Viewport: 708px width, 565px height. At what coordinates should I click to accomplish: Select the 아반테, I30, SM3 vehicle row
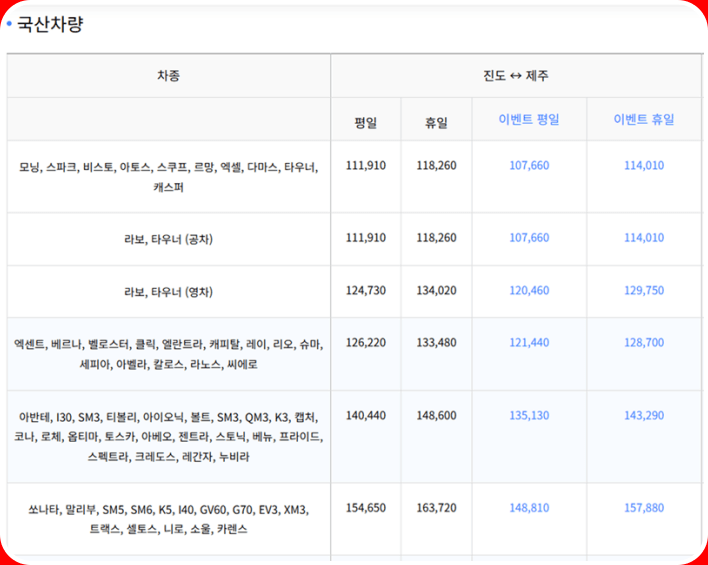point(168,437)
